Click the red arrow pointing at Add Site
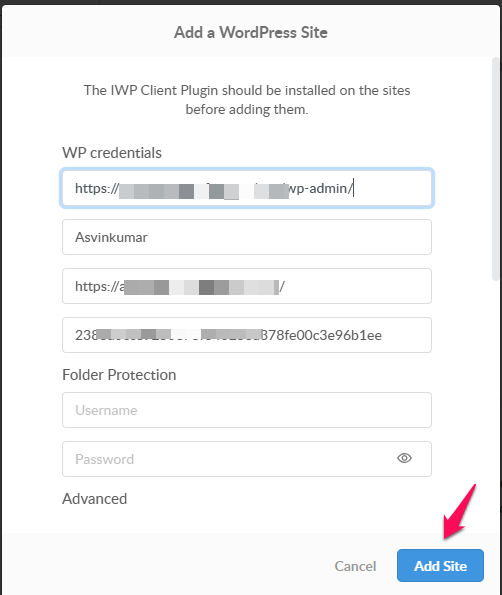 tap(459, 512)
